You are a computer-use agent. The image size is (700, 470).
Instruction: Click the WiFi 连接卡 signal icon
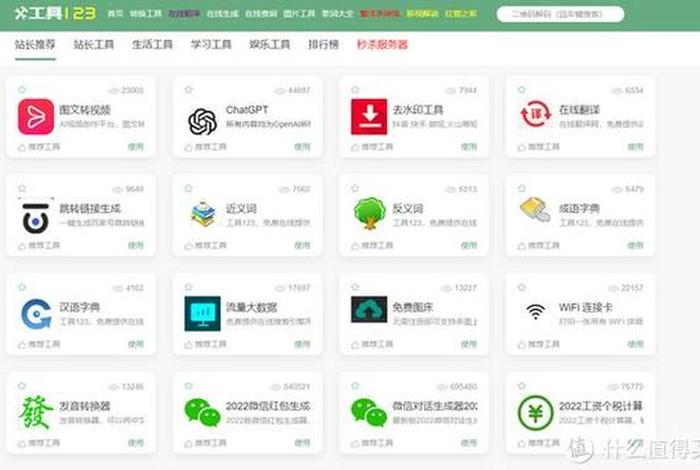(x=535, y=311)
